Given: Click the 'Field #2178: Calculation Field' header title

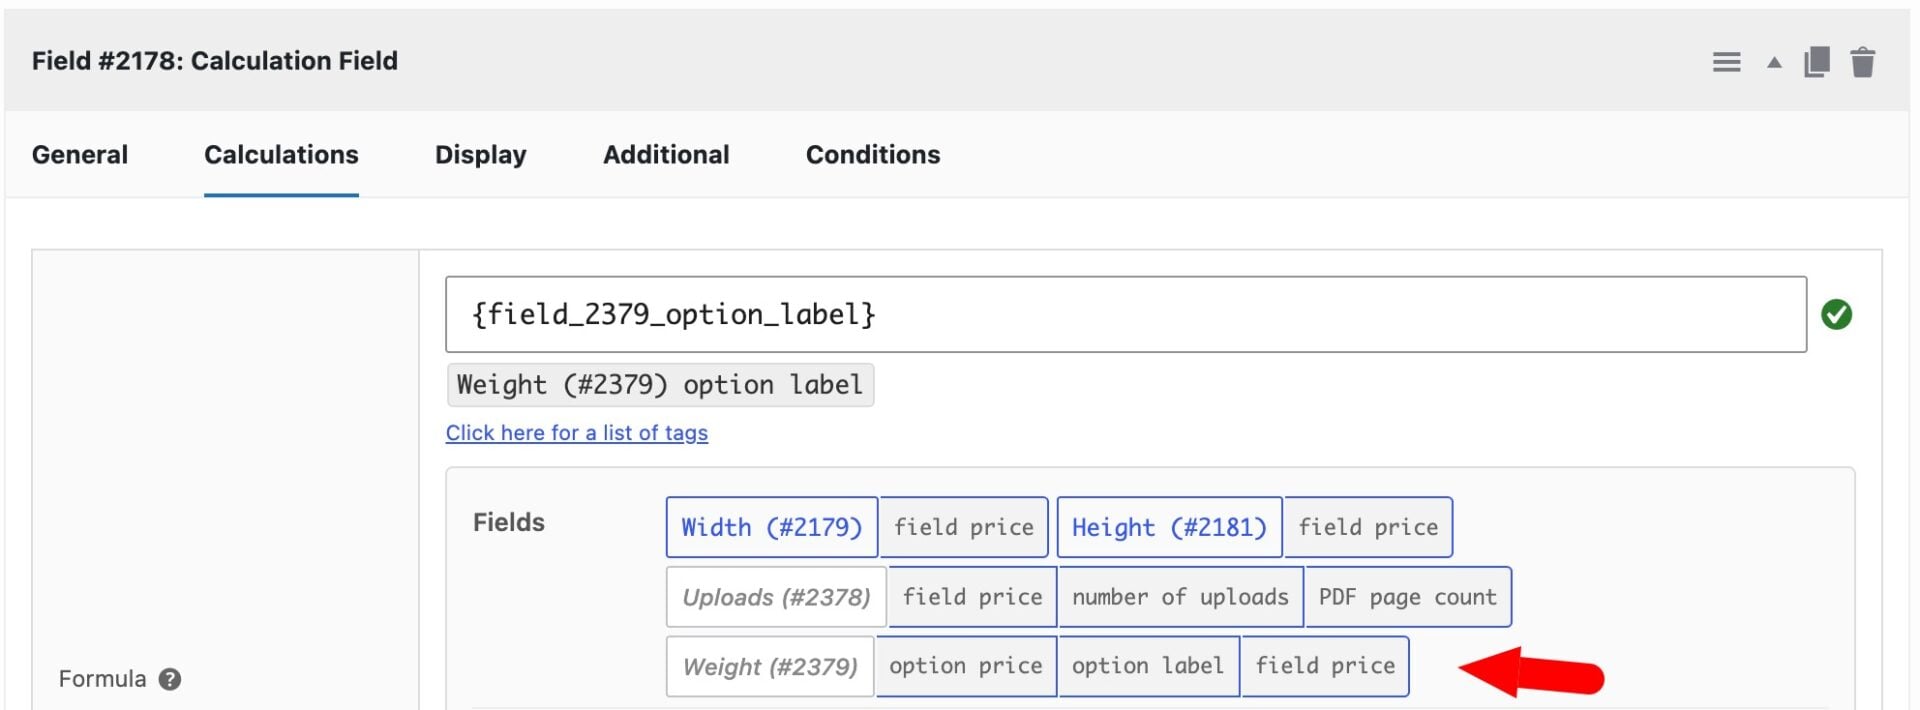Looking at the screenshot, I should point(214,61).
